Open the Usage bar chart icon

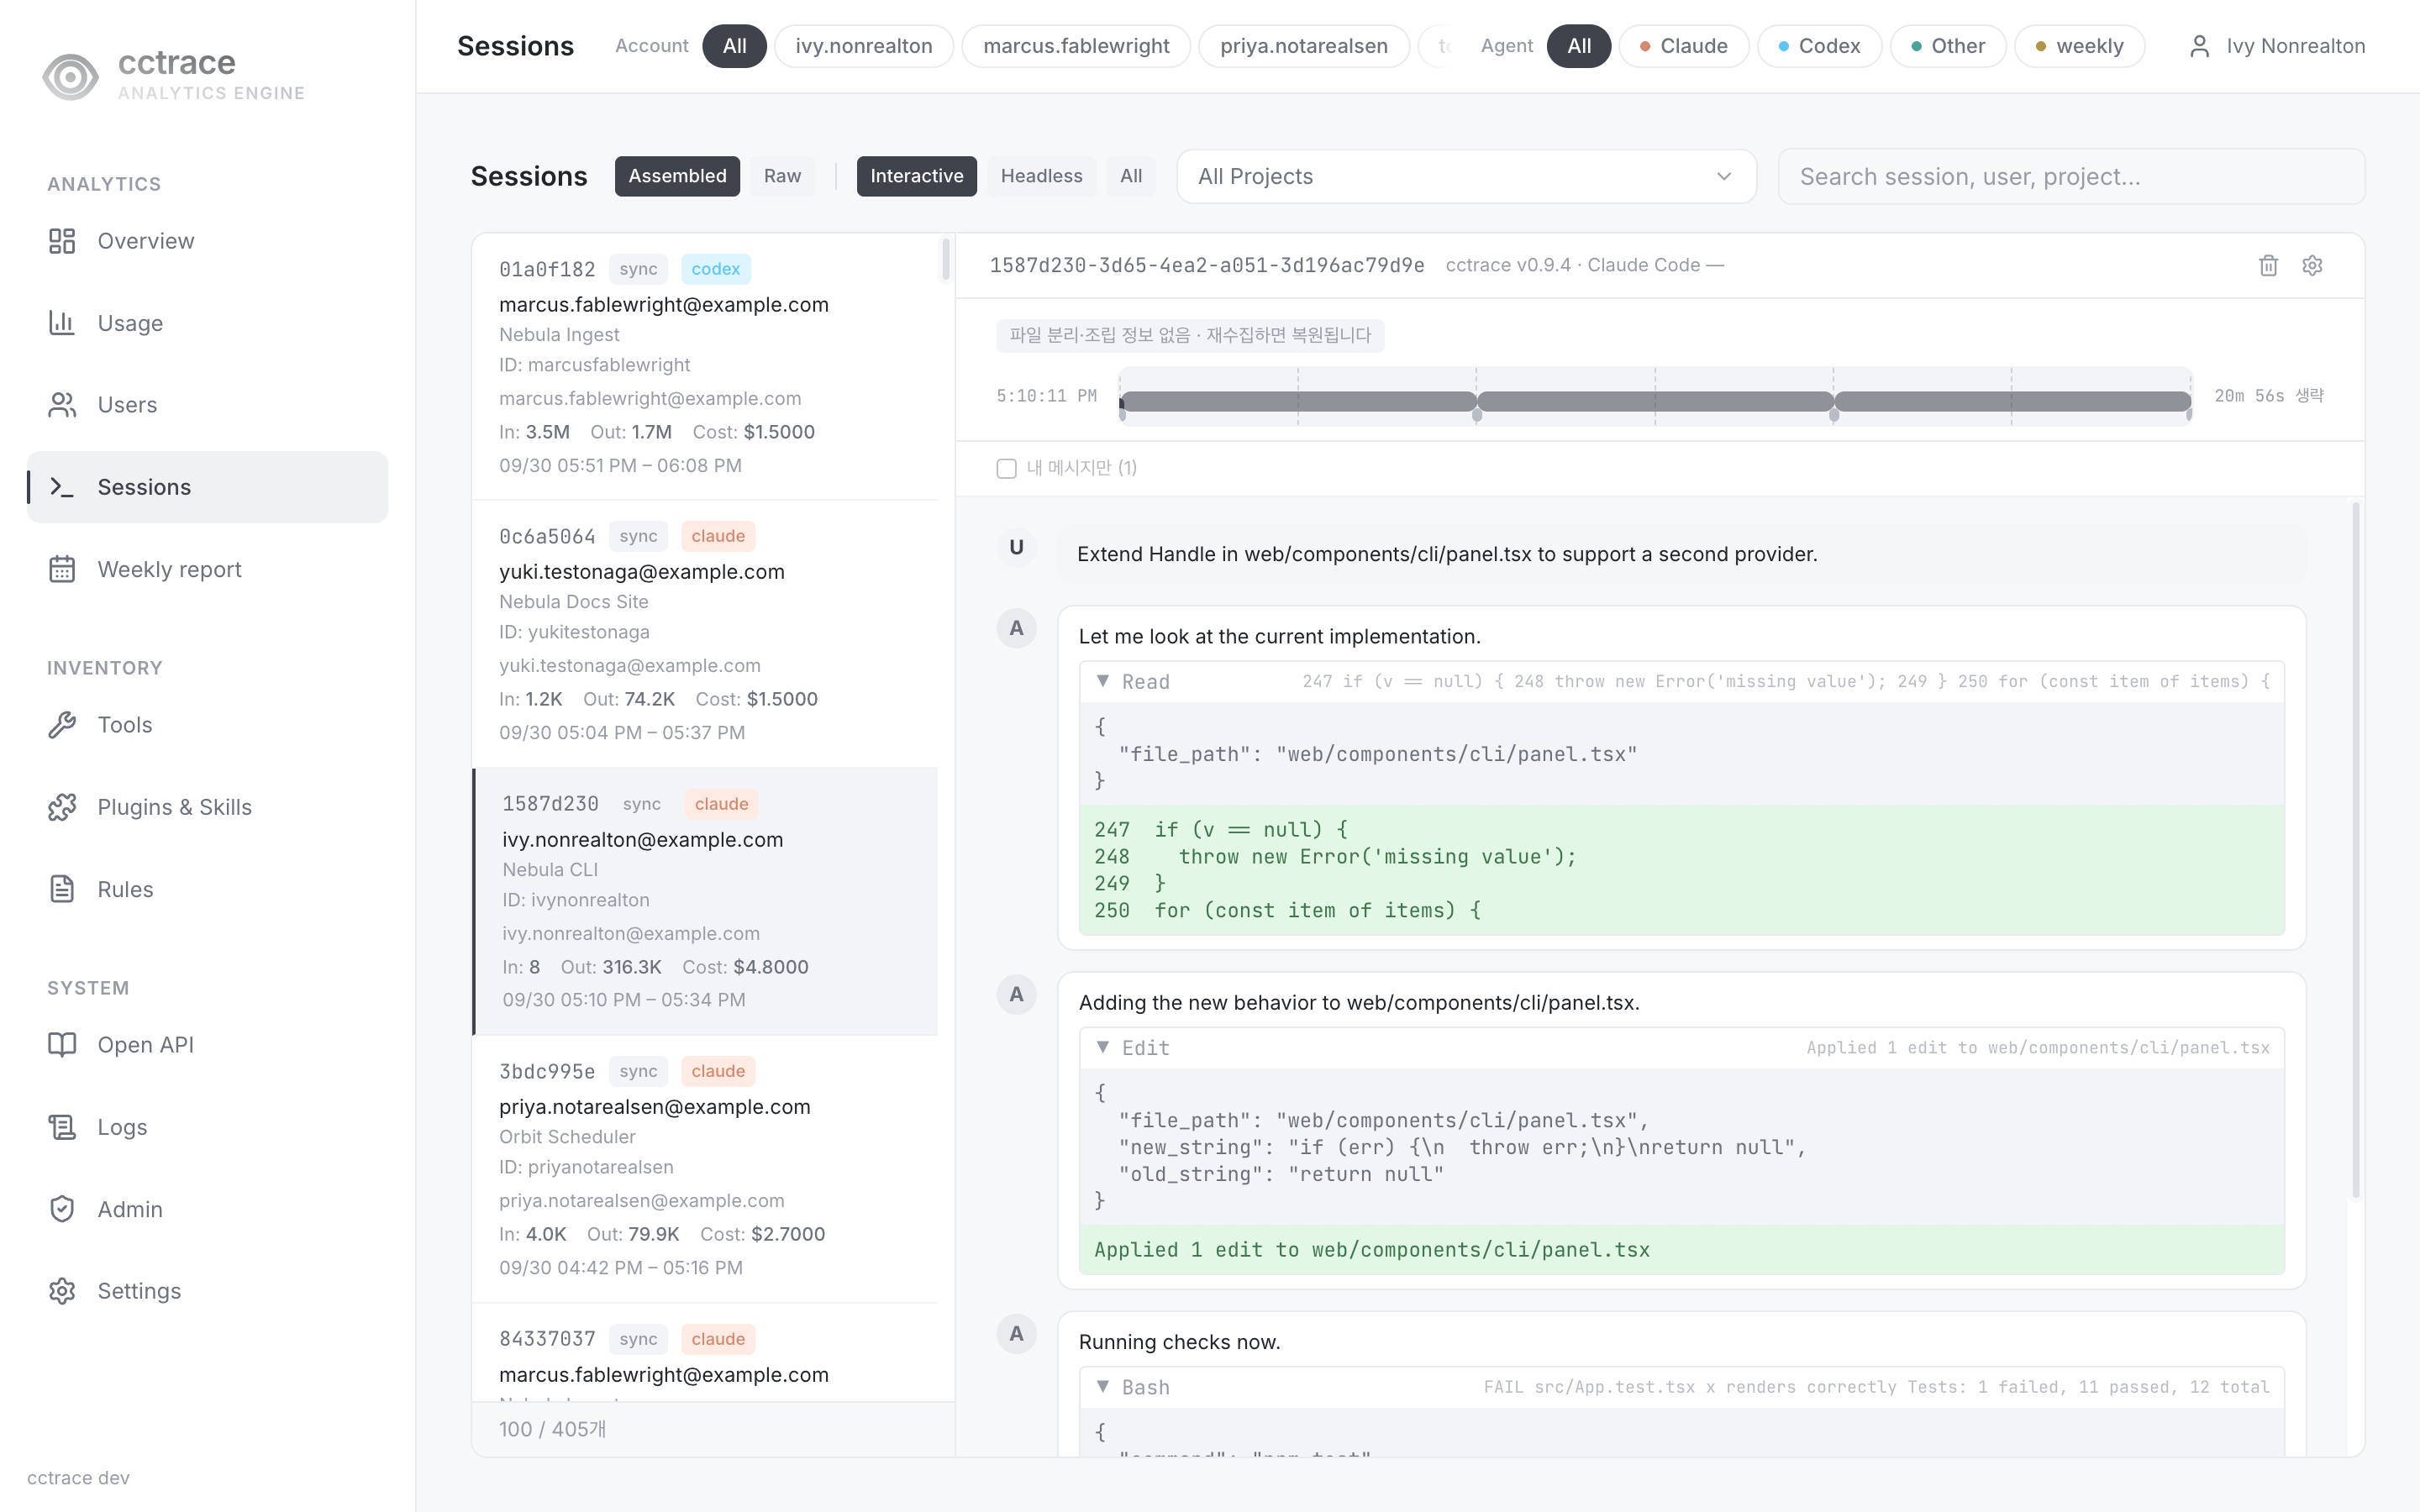tap(62, 323)
